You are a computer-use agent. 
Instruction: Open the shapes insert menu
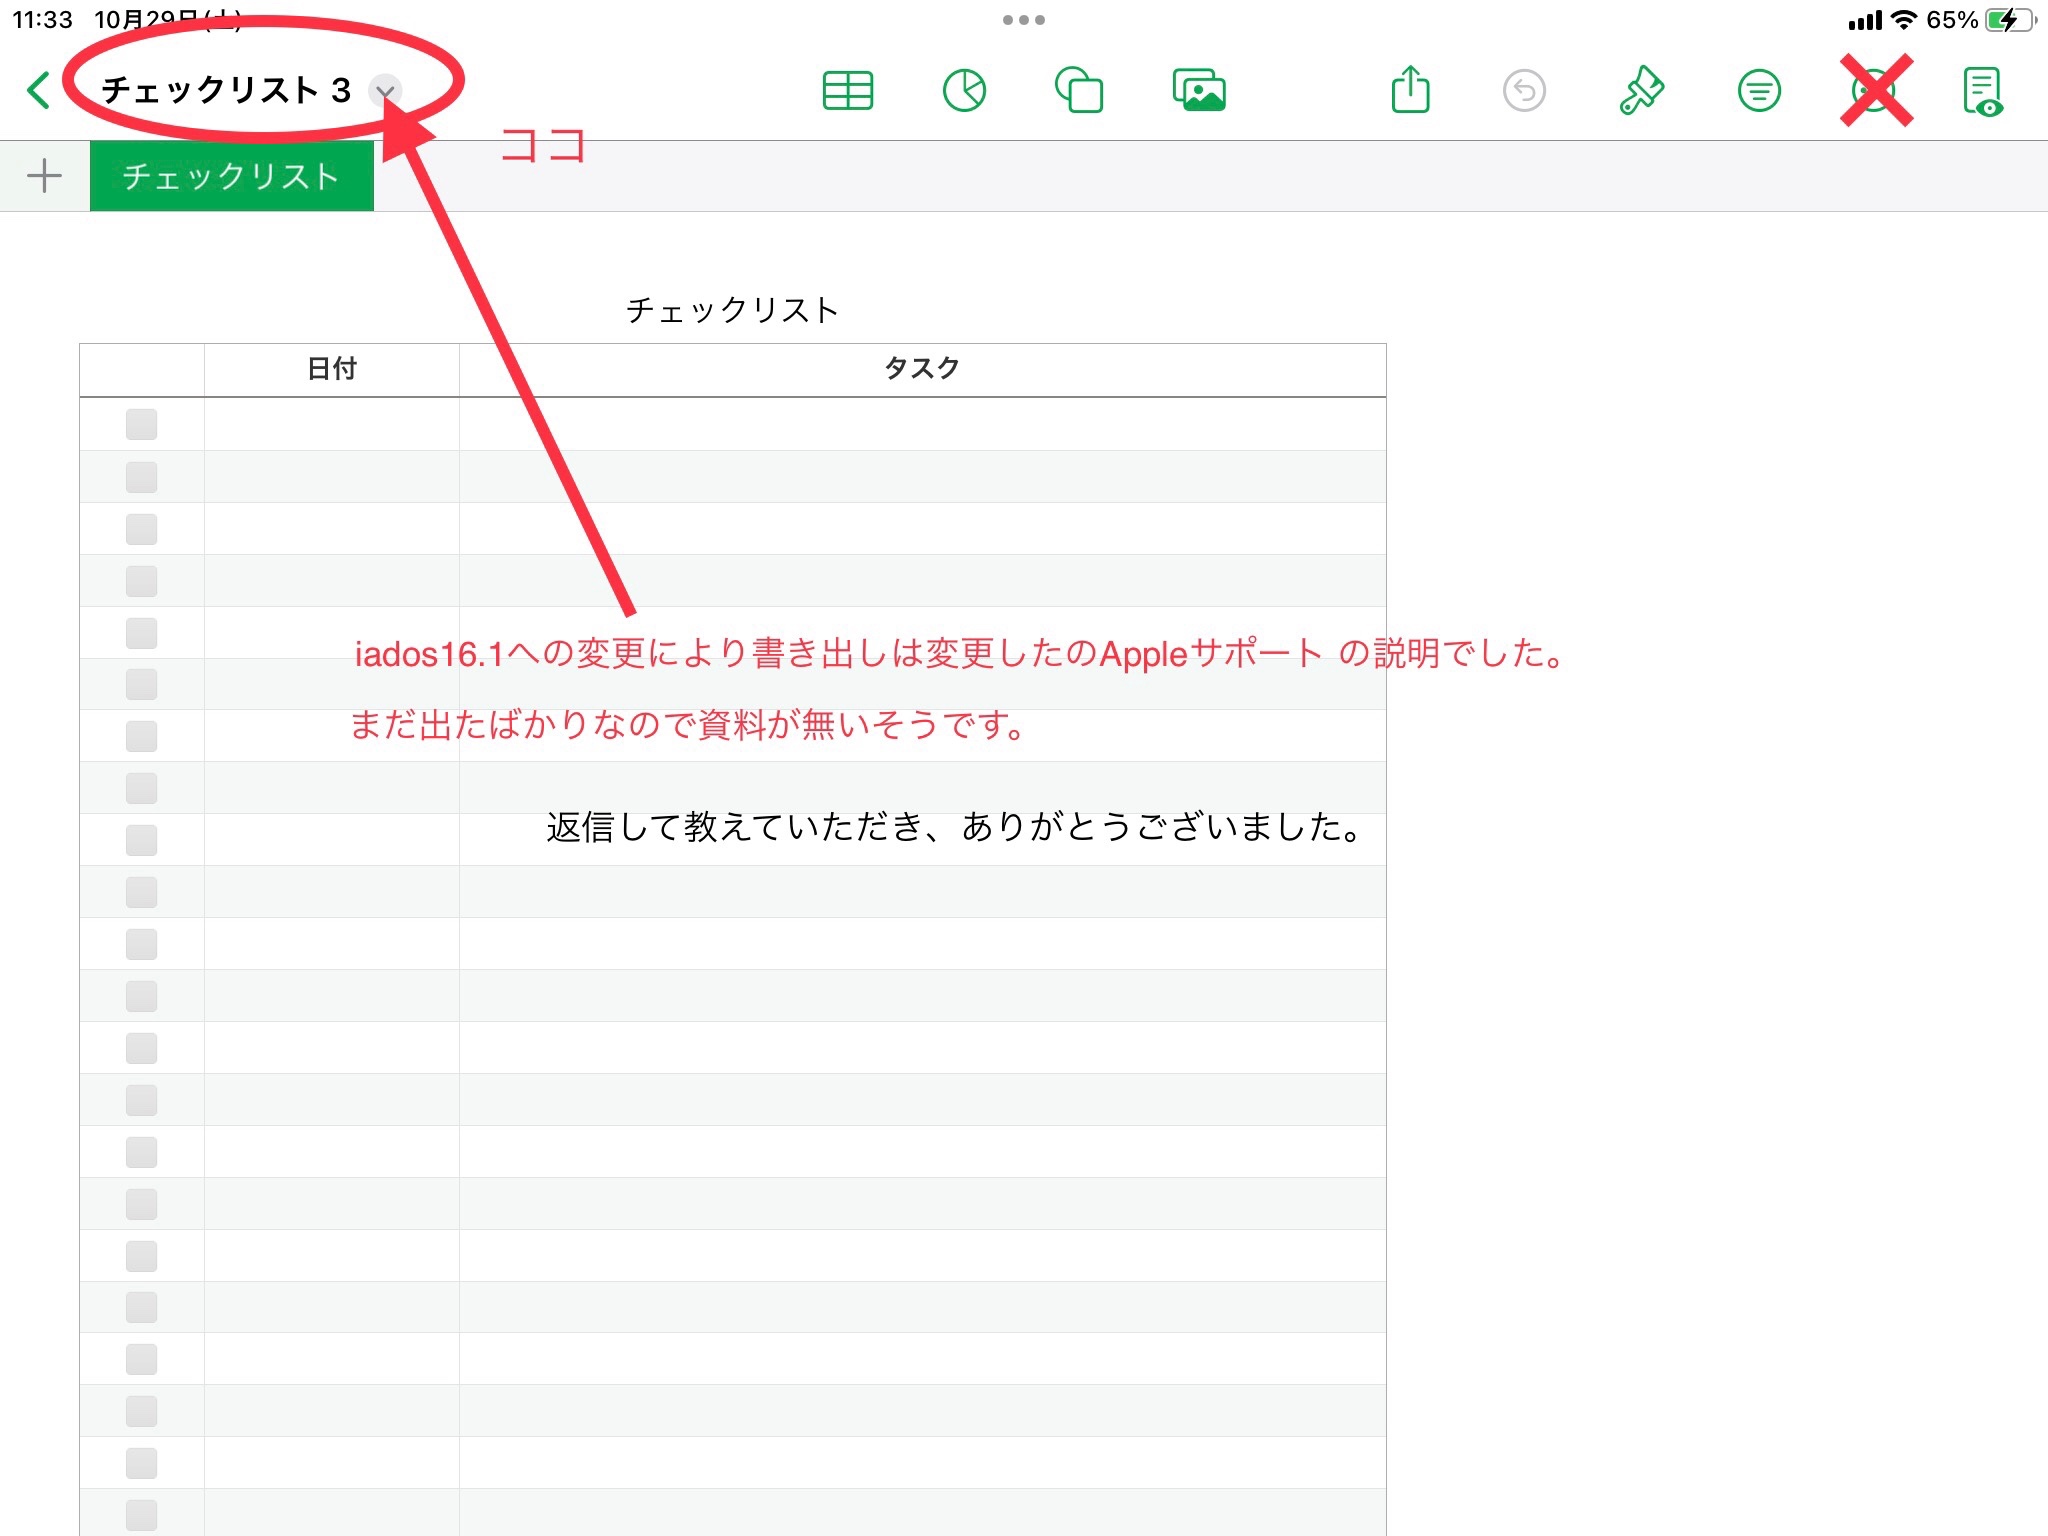(x=1079, y=91)
